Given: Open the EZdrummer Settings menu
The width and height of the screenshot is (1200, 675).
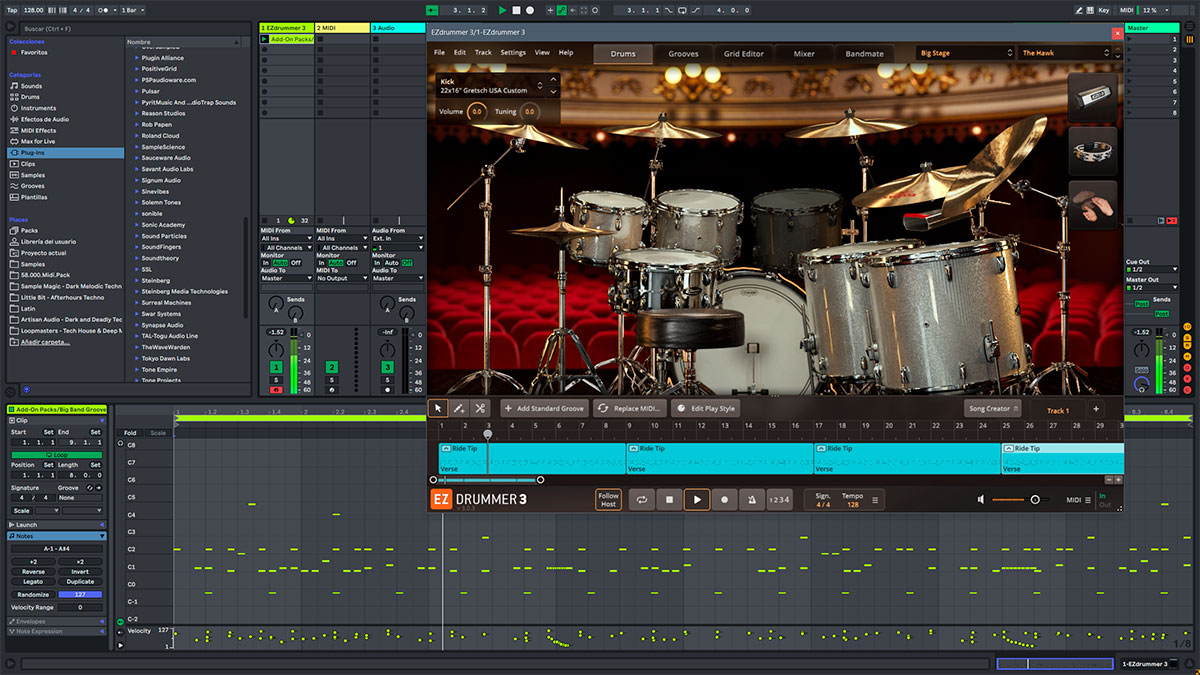Looking at the screenshot, I should (513, 52).
